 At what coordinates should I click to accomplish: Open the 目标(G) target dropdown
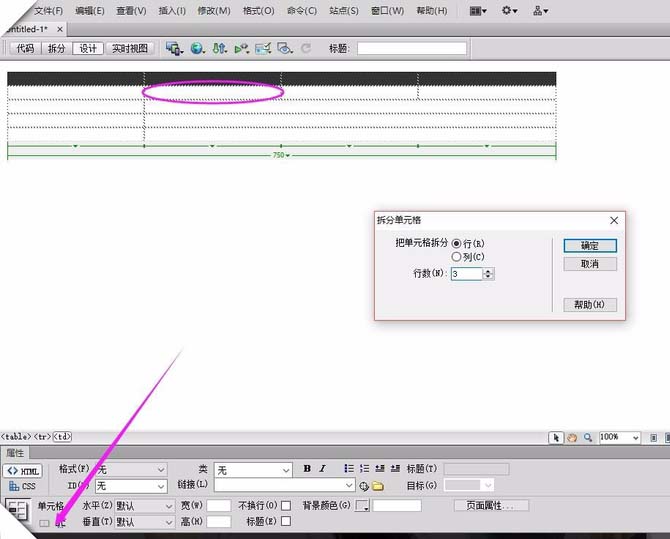[x=469, y=485]
